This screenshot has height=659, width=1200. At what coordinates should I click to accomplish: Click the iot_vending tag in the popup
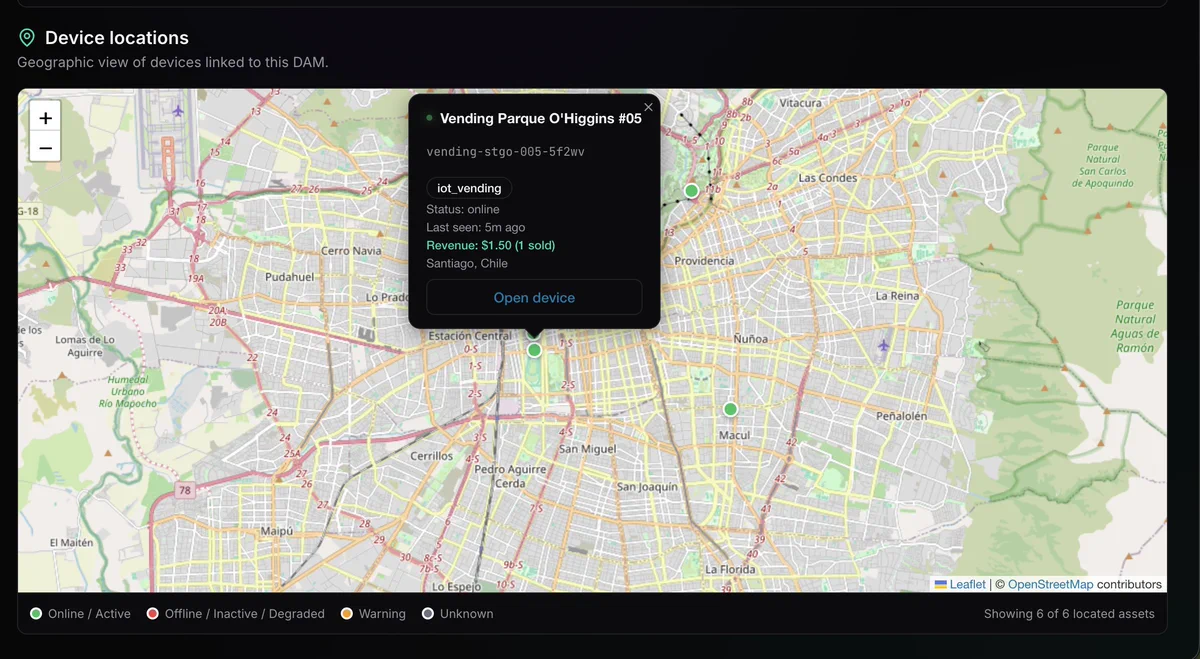[469, 188]
